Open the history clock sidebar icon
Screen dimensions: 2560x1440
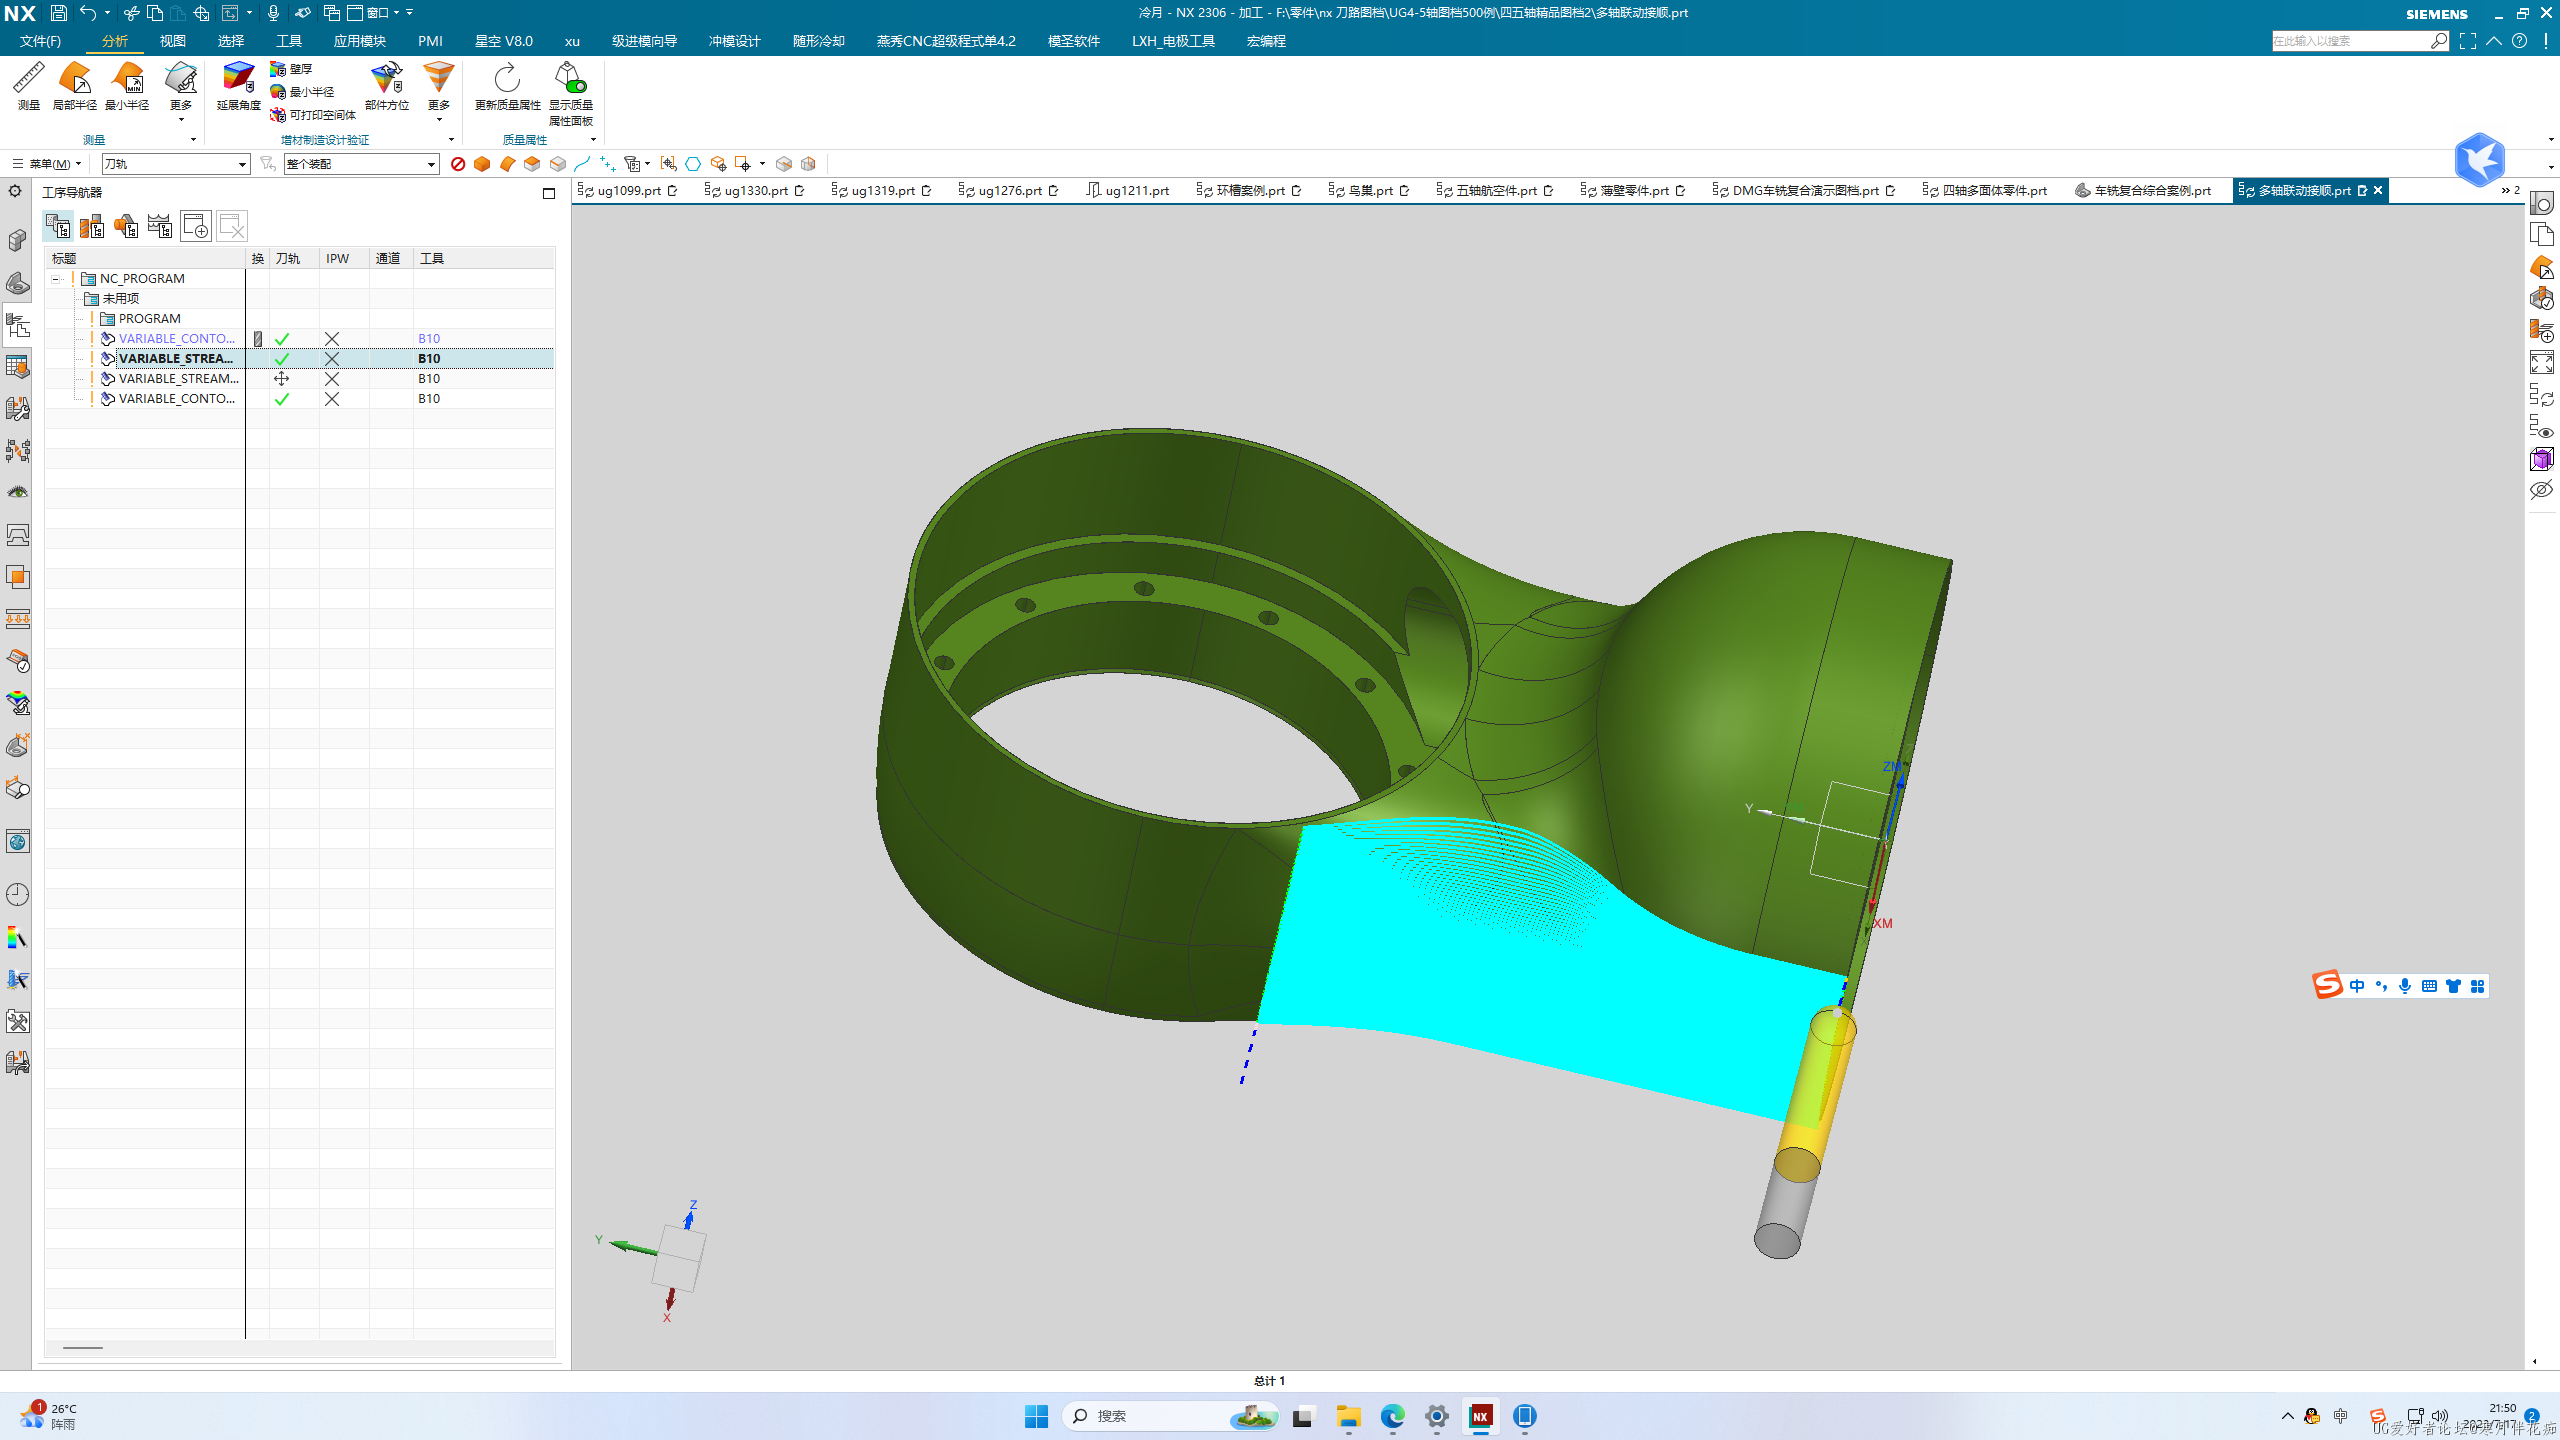point(17,894)
